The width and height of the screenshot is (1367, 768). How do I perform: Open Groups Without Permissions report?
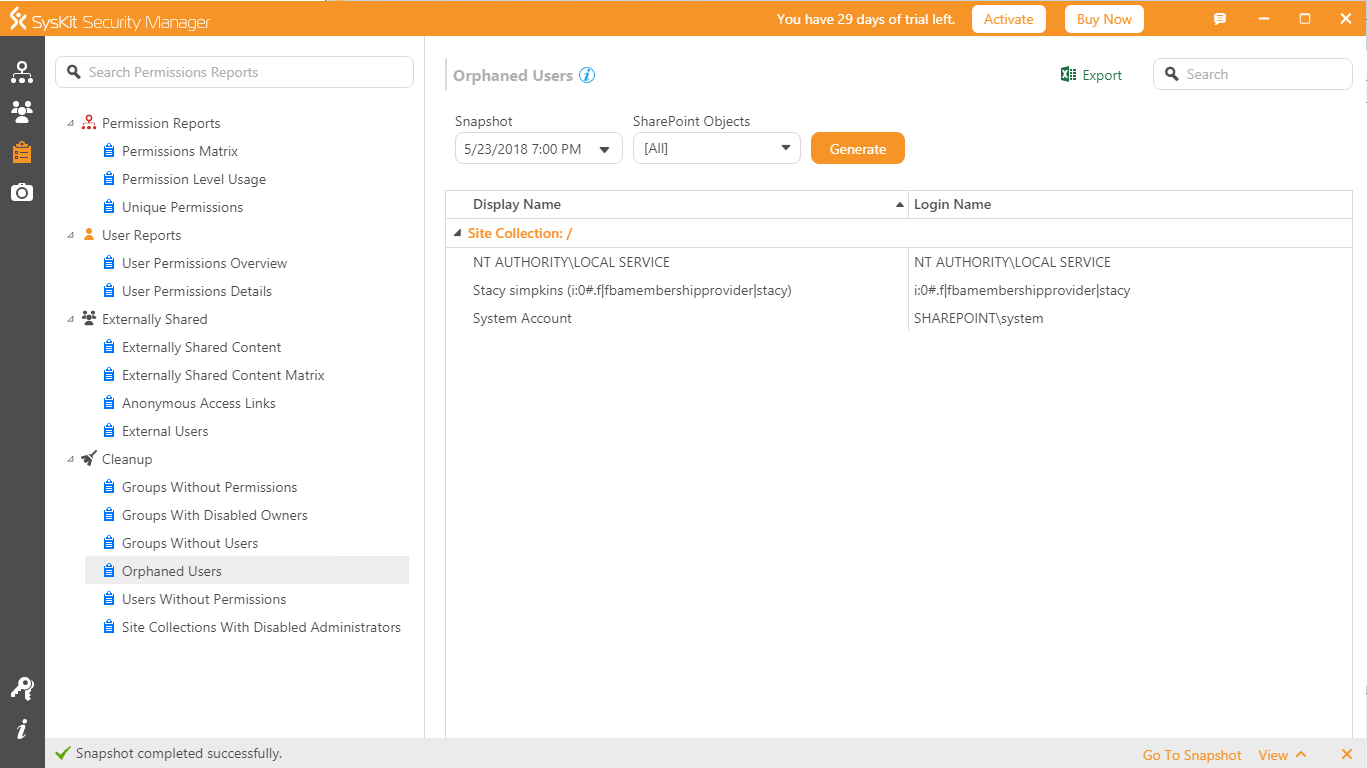pyautogui.click(x=209, y=487)
